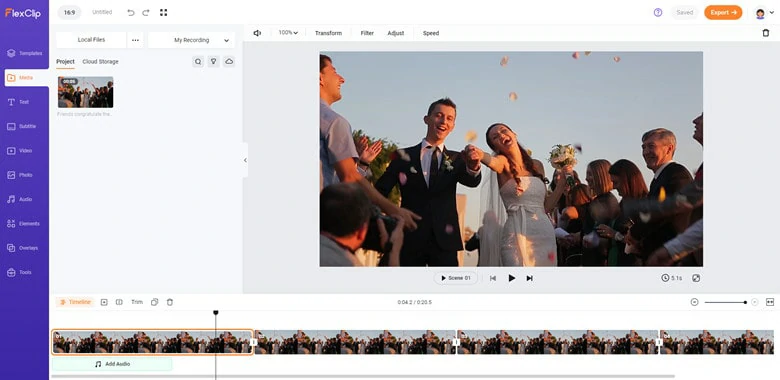
Task: Open the Speed options
Action: click(x=431, y=33)
